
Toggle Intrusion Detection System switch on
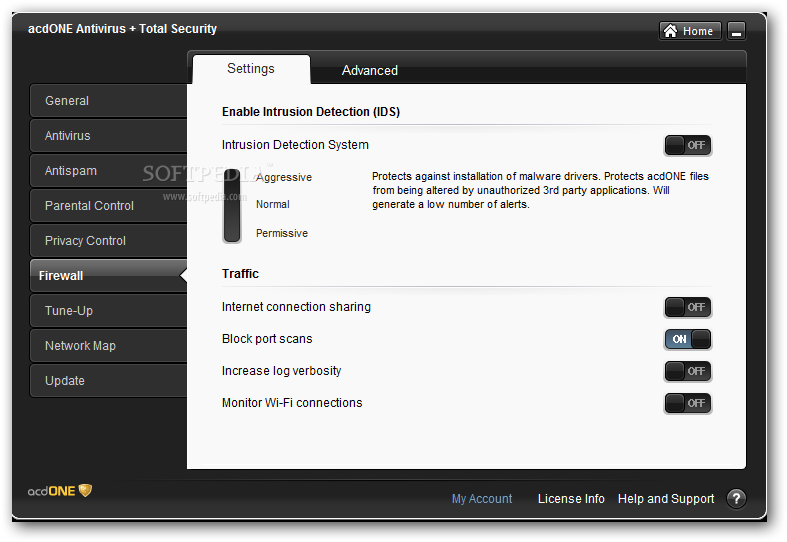coord(688,146)
